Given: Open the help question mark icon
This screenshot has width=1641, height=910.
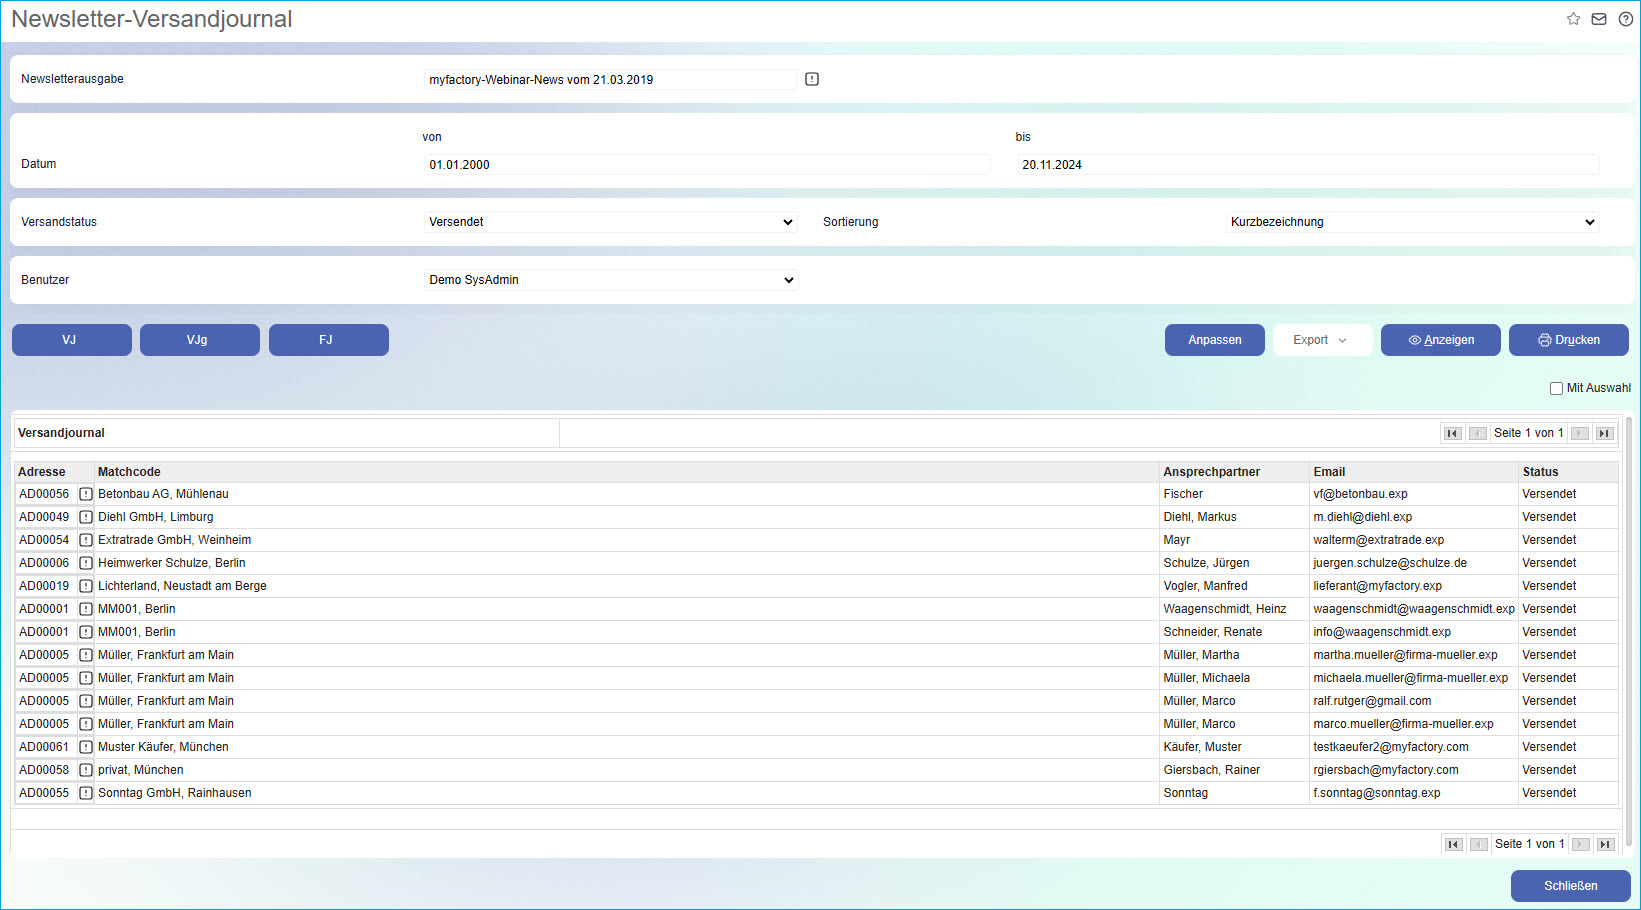Looking at the screenshot, I should (1626, 19).
